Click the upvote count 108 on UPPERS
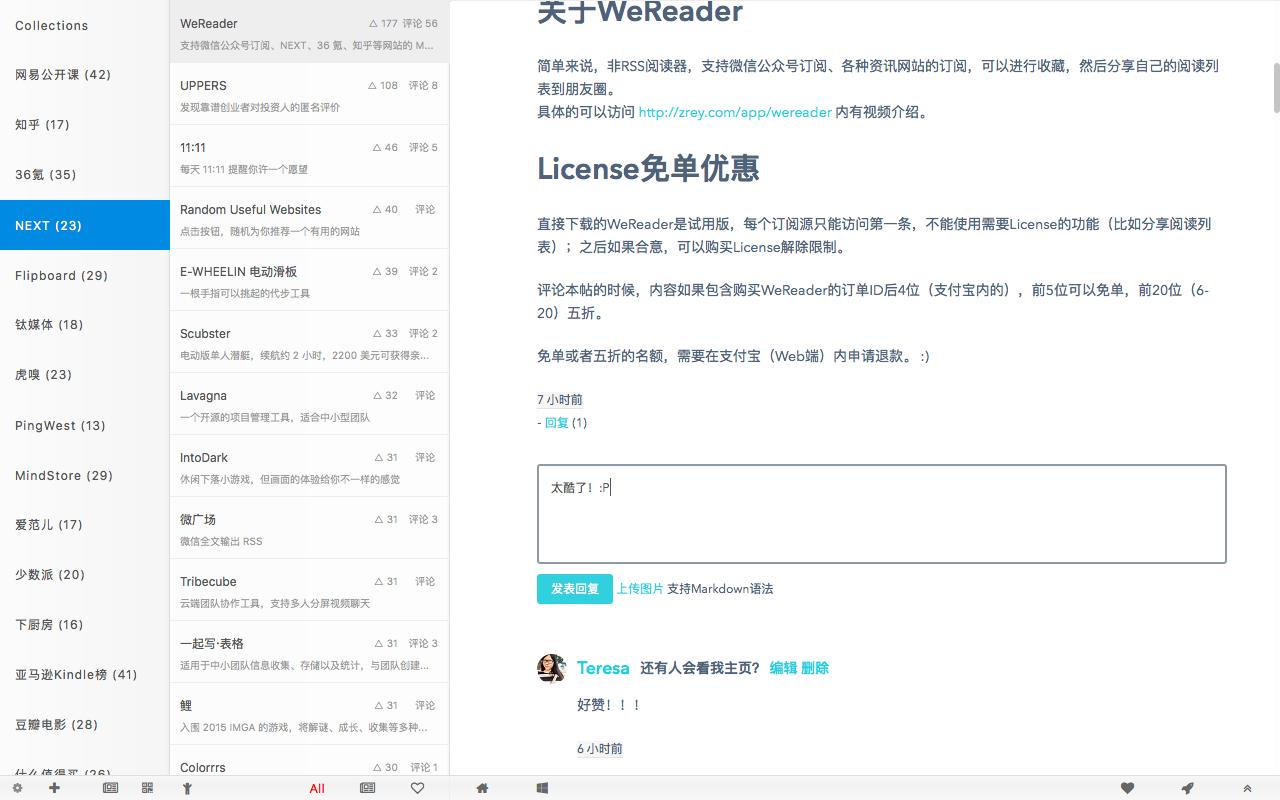This screenshot has width=1280, height=800. pyautogui.click(x=385, y=85)
